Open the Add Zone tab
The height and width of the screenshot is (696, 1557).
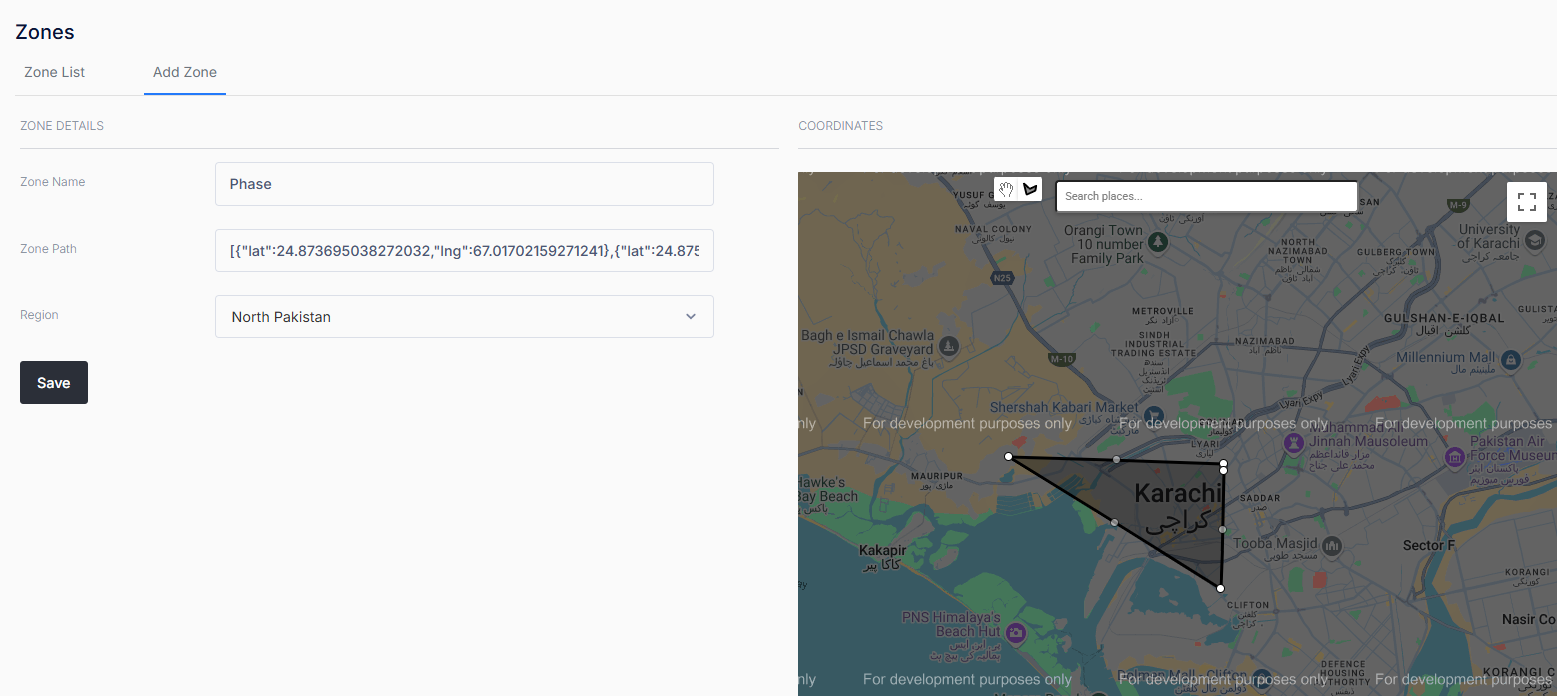(185, 72)
